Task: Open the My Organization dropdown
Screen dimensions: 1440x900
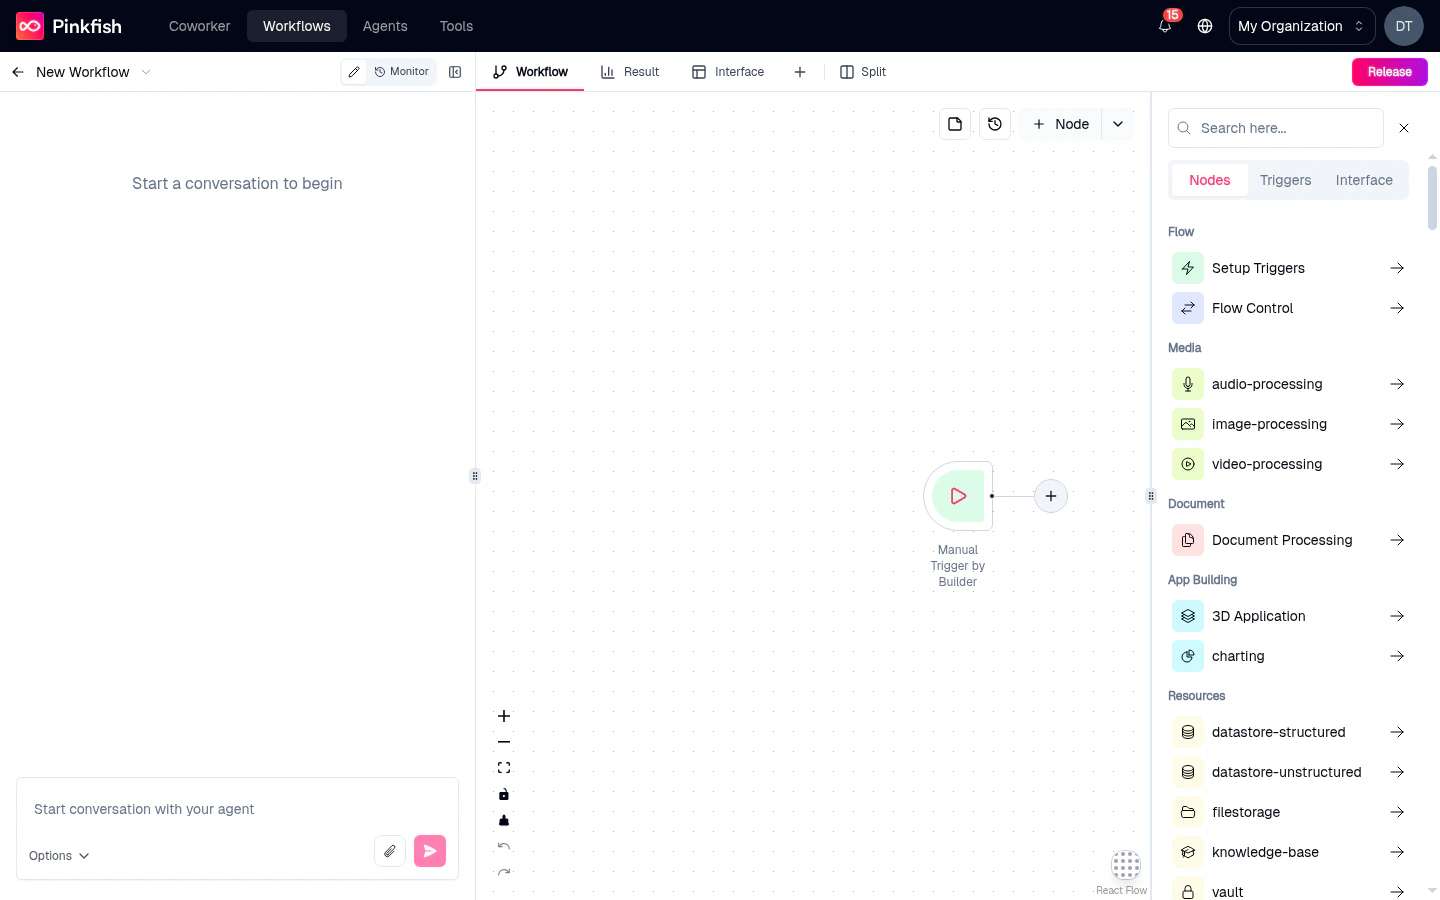Action: pos(1301,26)
